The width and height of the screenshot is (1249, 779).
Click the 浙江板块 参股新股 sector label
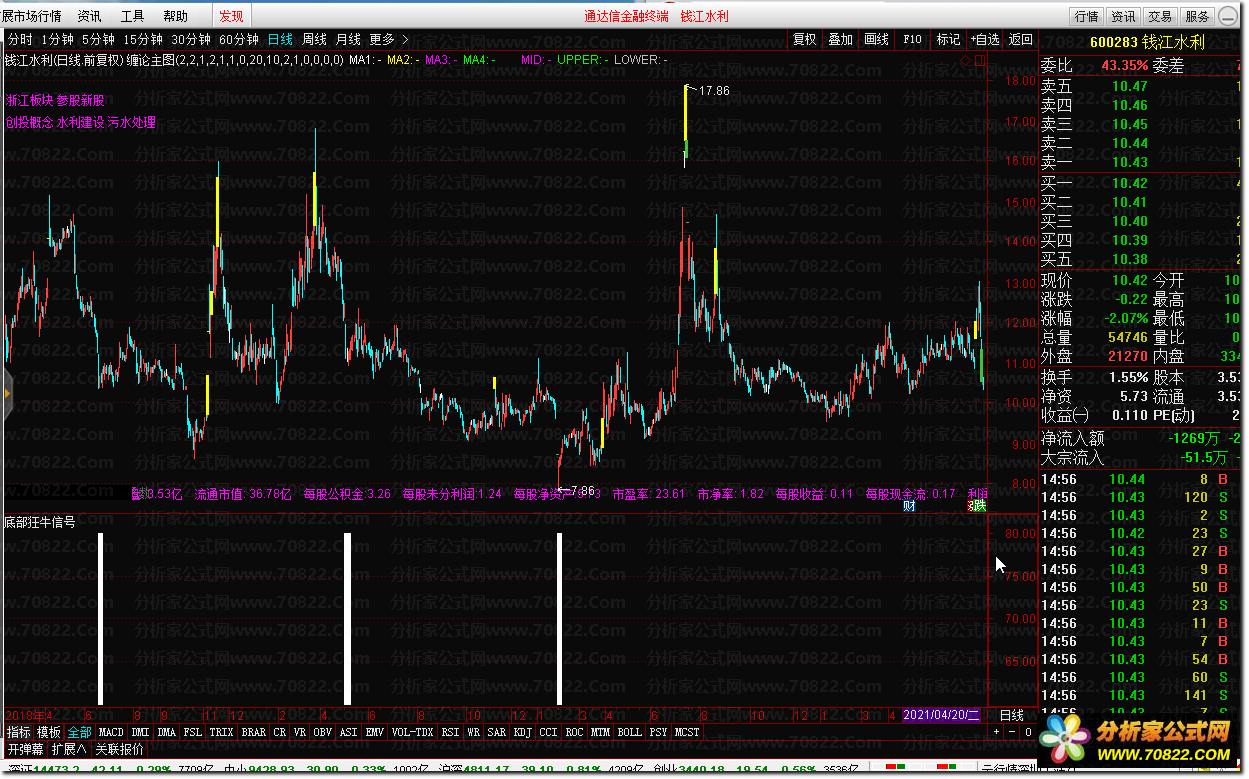[x=54, y=100]
